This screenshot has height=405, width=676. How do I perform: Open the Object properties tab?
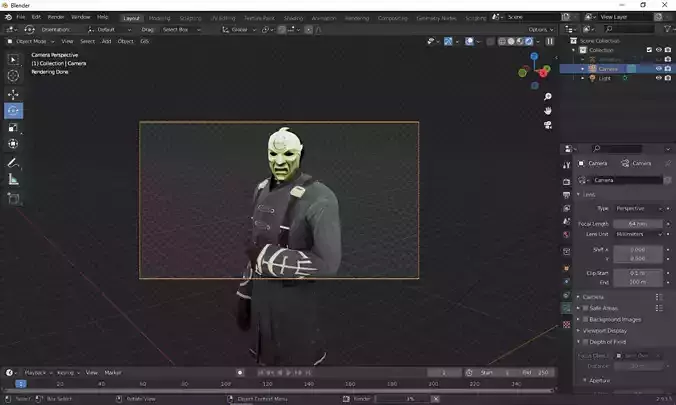pos(566,268)
